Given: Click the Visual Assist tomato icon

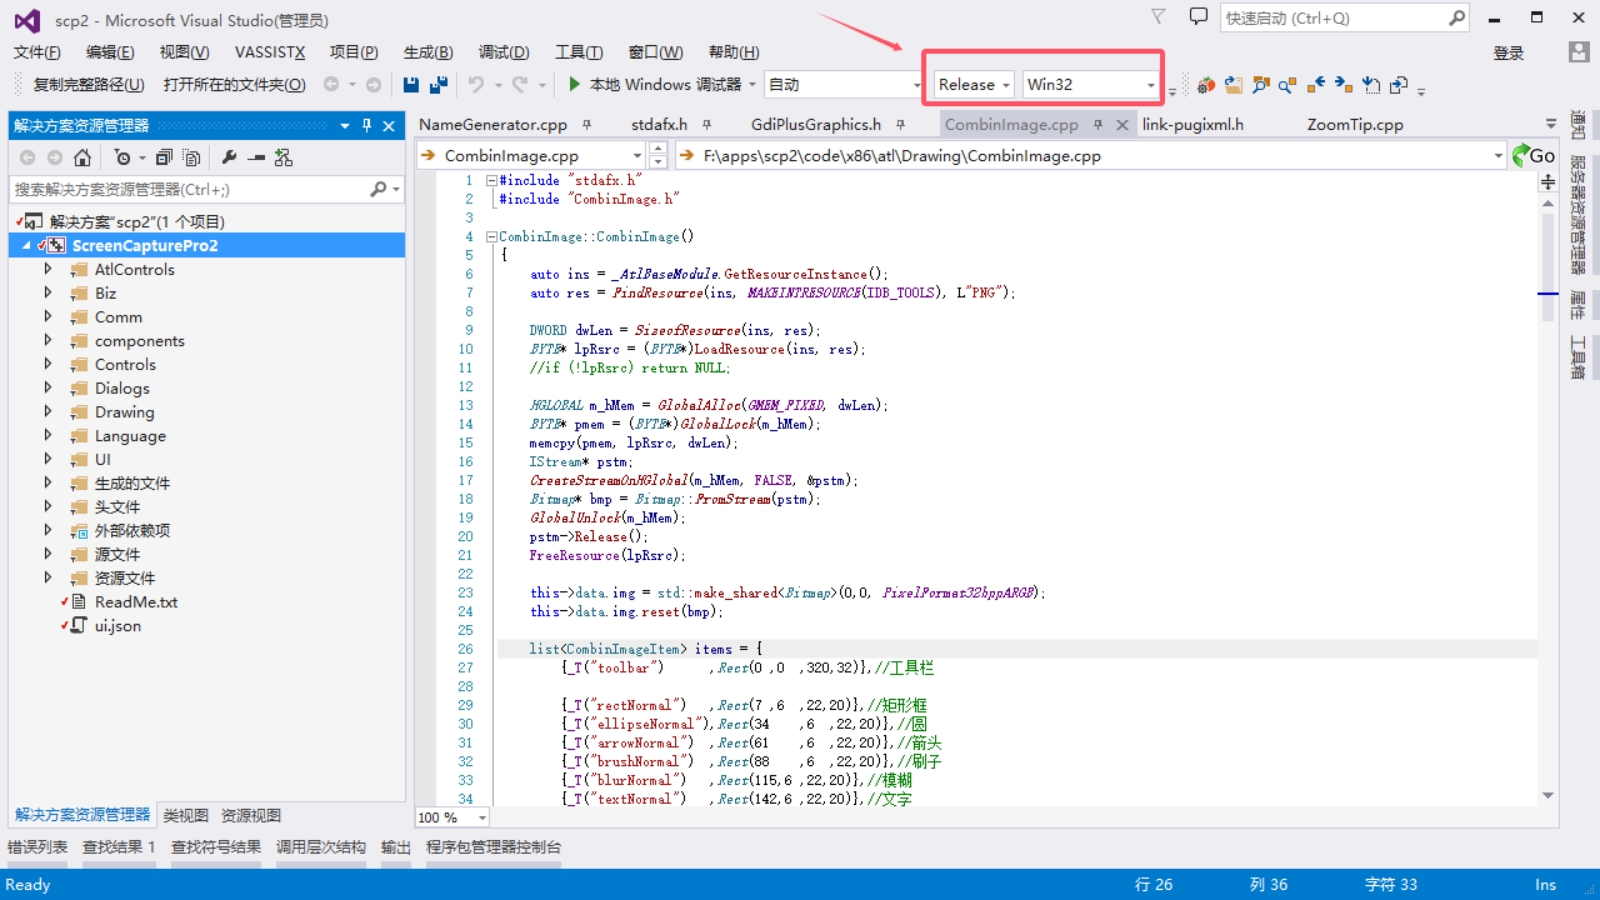Looking at the screenshot, I should pyautogui.click(x=1206, y=85).
